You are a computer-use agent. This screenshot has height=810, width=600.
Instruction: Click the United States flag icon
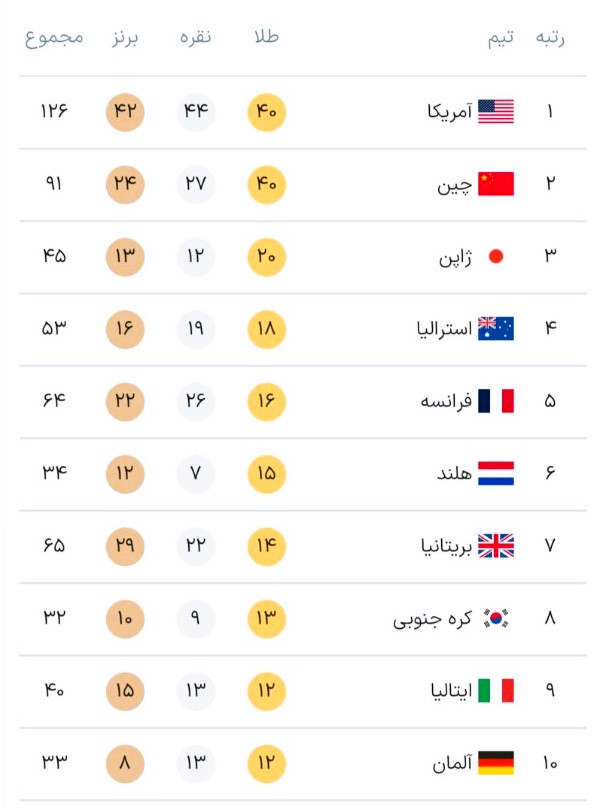click(x=496, y=112)
